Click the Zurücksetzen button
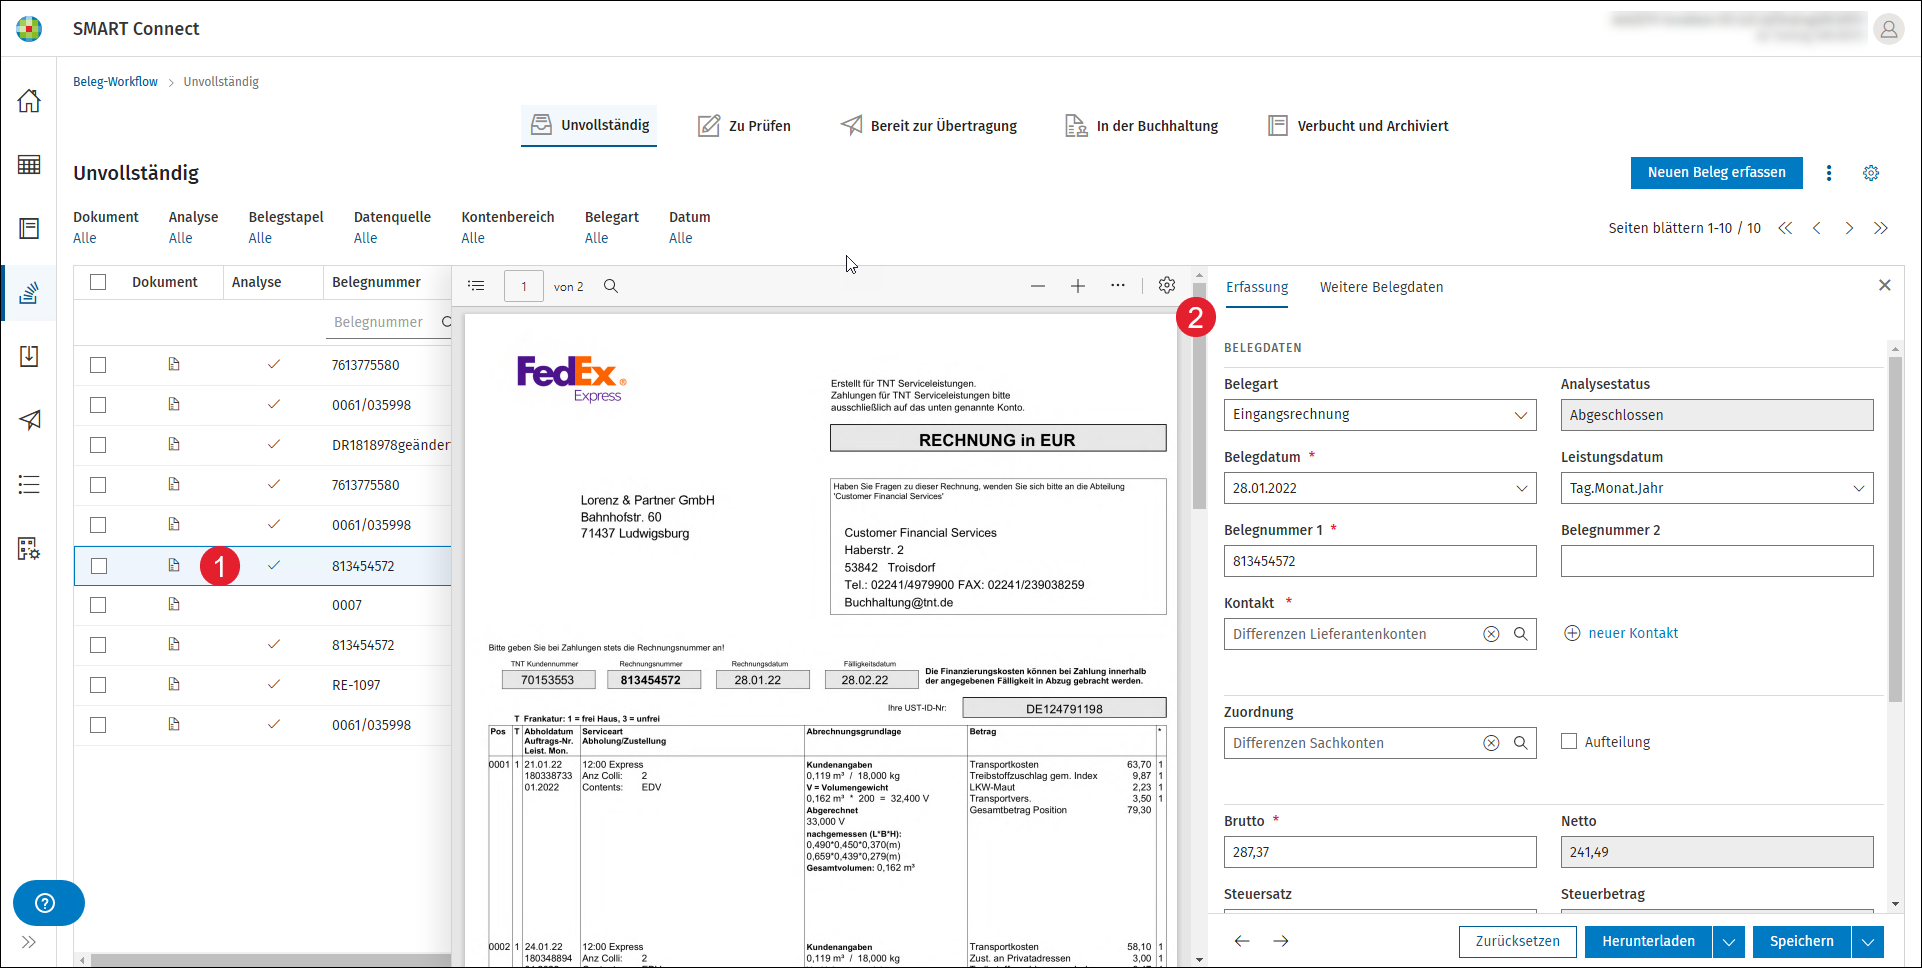The height and width of the screenshot is (968, 1922). click(1517, 942)
